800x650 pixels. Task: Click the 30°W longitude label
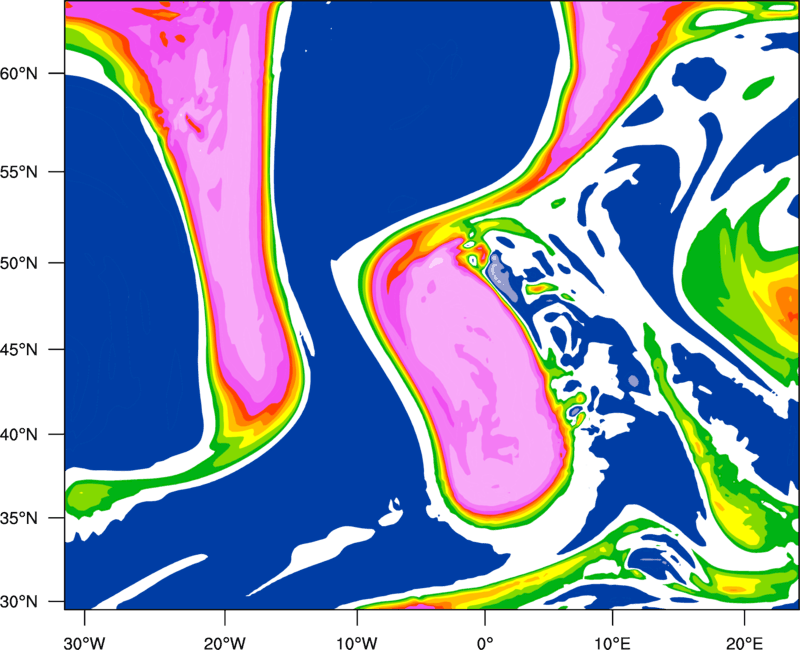click(x=85, y=643)
